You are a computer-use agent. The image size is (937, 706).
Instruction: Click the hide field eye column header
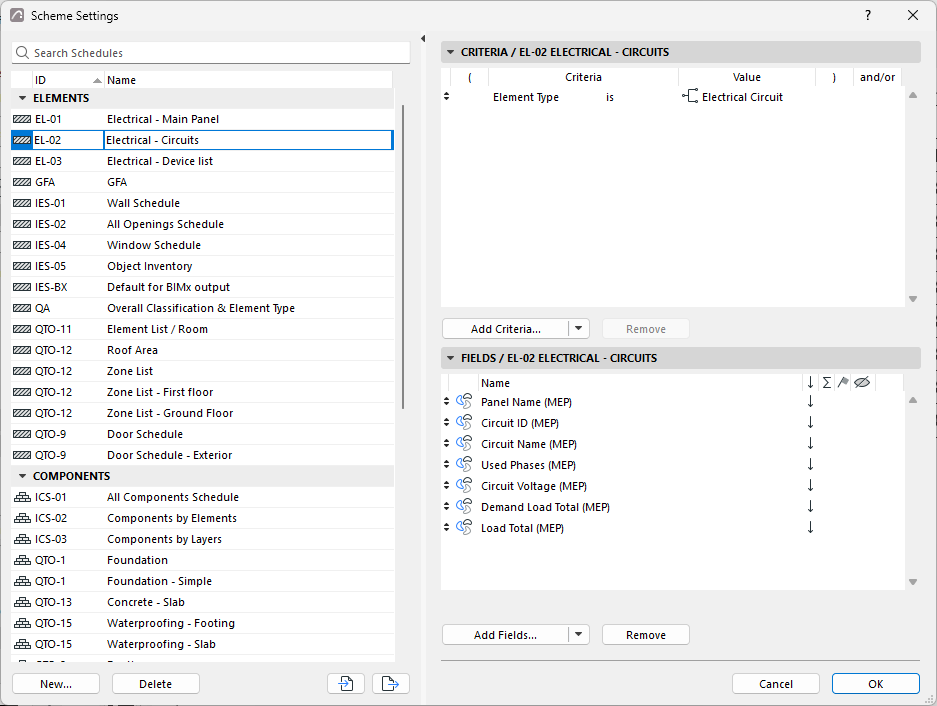click(x=862, y=383)
